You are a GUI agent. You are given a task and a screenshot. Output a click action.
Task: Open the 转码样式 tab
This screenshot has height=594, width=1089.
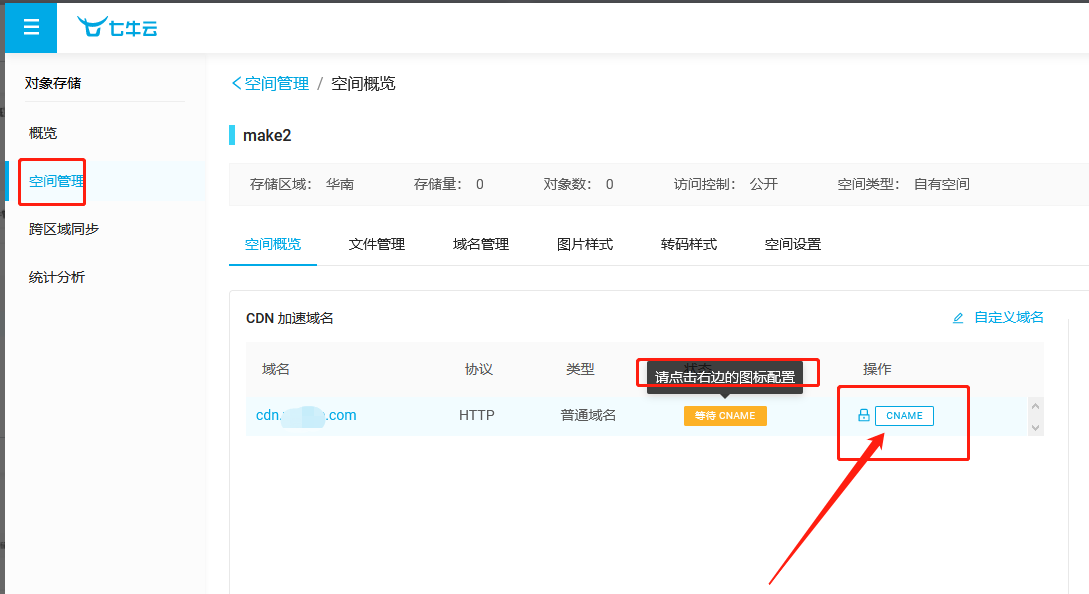tap(689, 245)
